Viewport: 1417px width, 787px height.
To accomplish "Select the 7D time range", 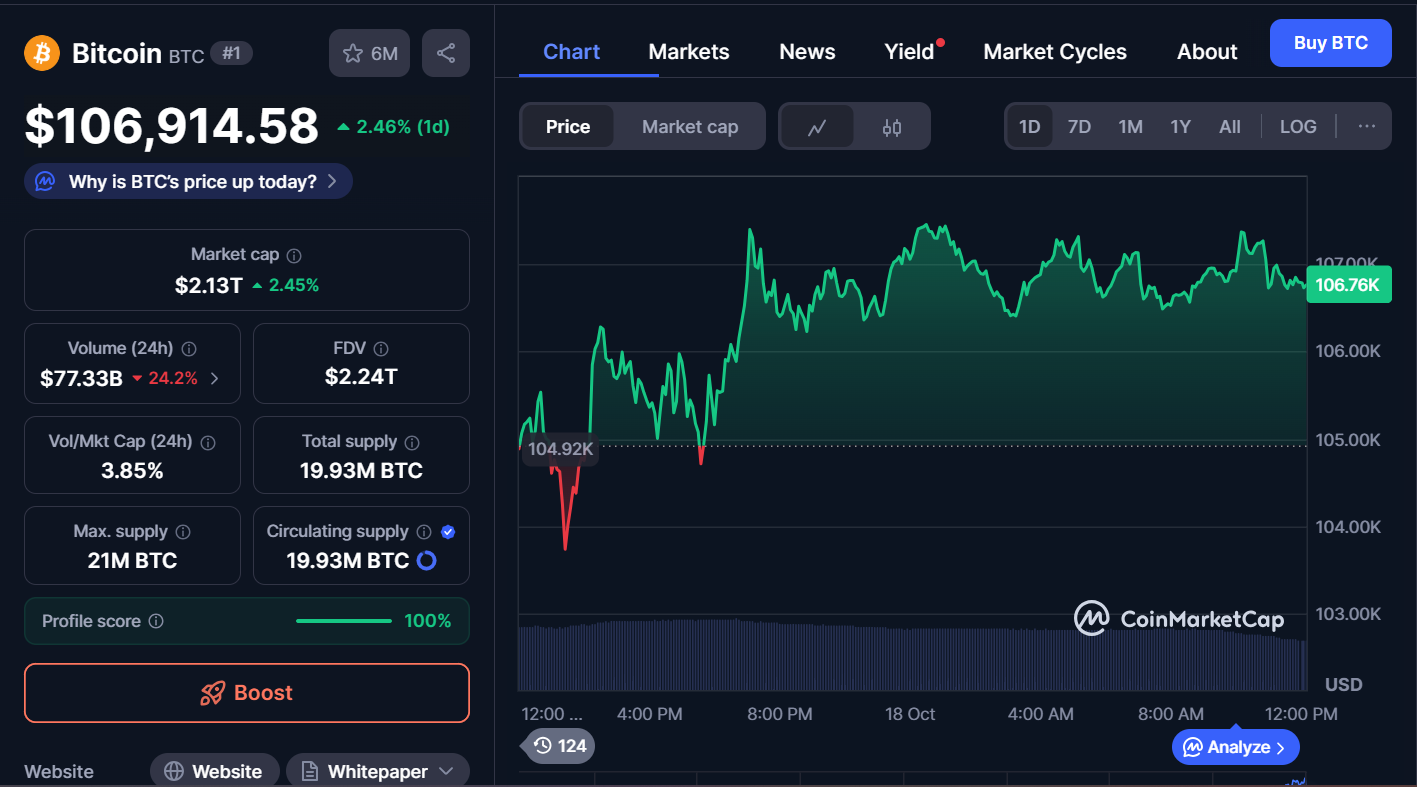I will pyautogui.click(x=1079, y=127).
